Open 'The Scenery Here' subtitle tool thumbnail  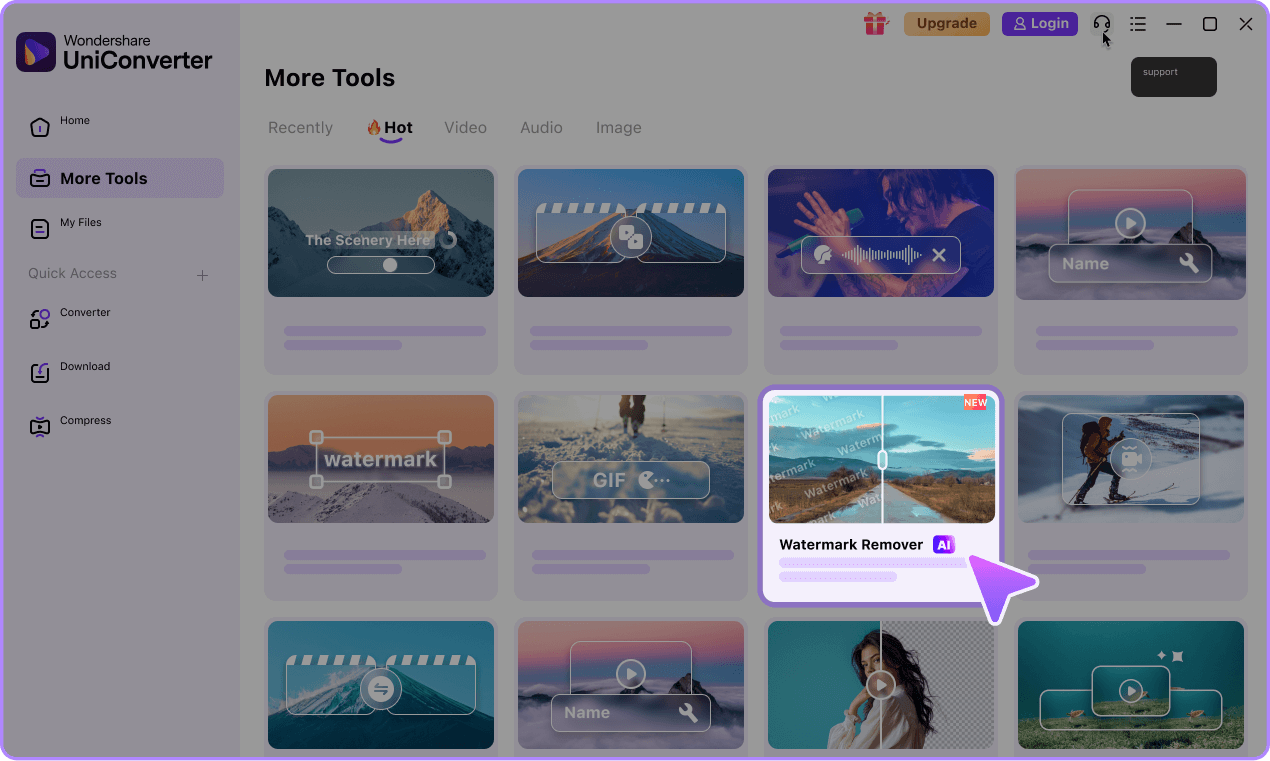point(381,233)
